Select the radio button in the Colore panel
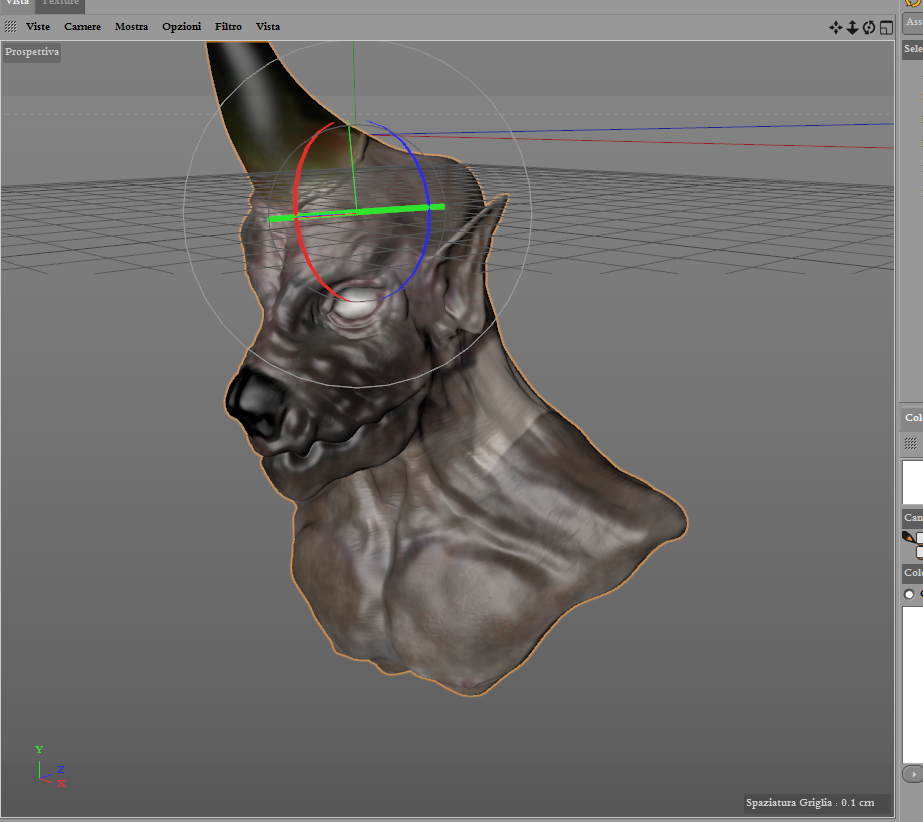The height and width of the screenshot is (822, 923). click(x=908, y=594)
